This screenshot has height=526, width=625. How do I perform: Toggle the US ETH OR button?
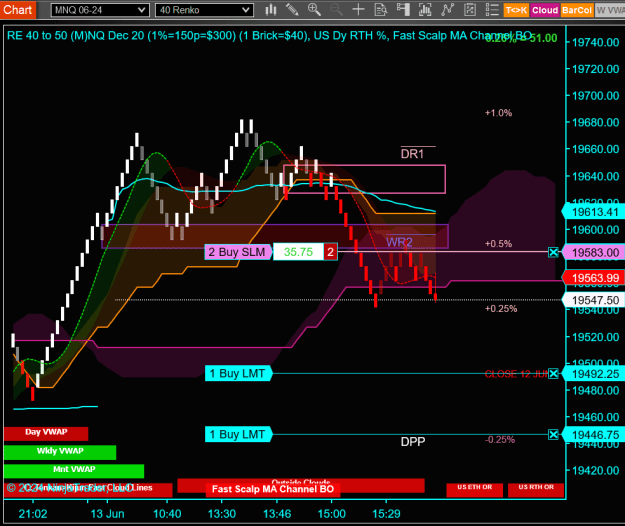coord(474,489)
